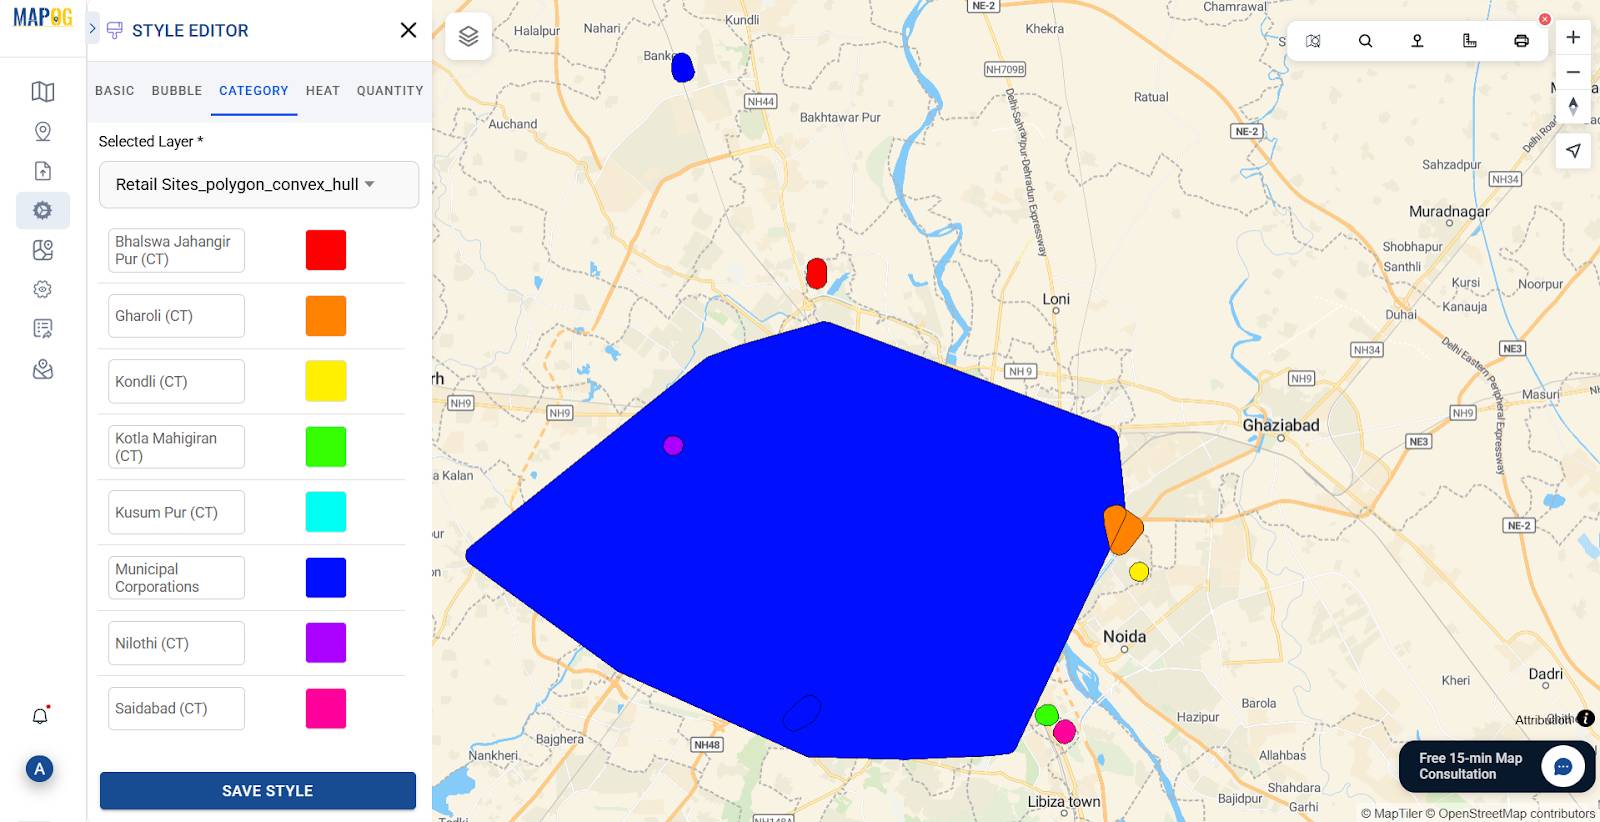Click the print icon on map toolbar
This screenshot has height=822, width=1600.
(1521, 41)
